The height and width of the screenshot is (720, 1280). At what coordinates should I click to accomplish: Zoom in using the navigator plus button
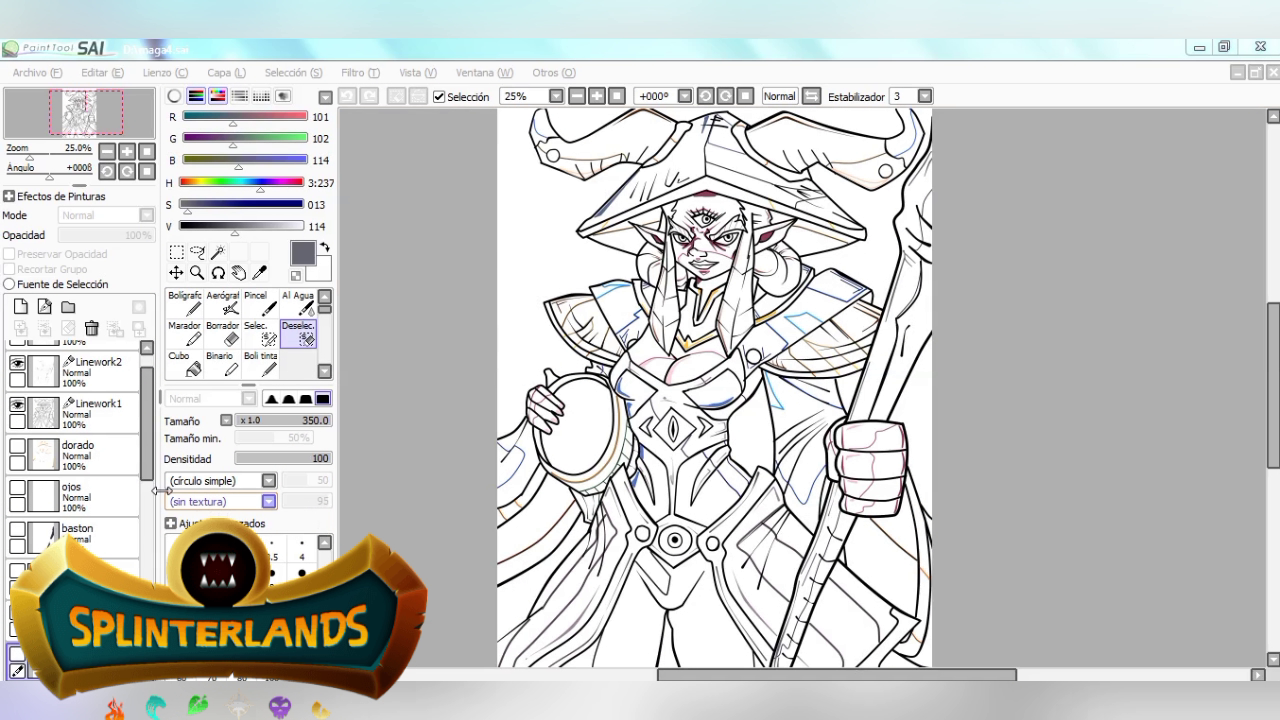pos(127,151)
